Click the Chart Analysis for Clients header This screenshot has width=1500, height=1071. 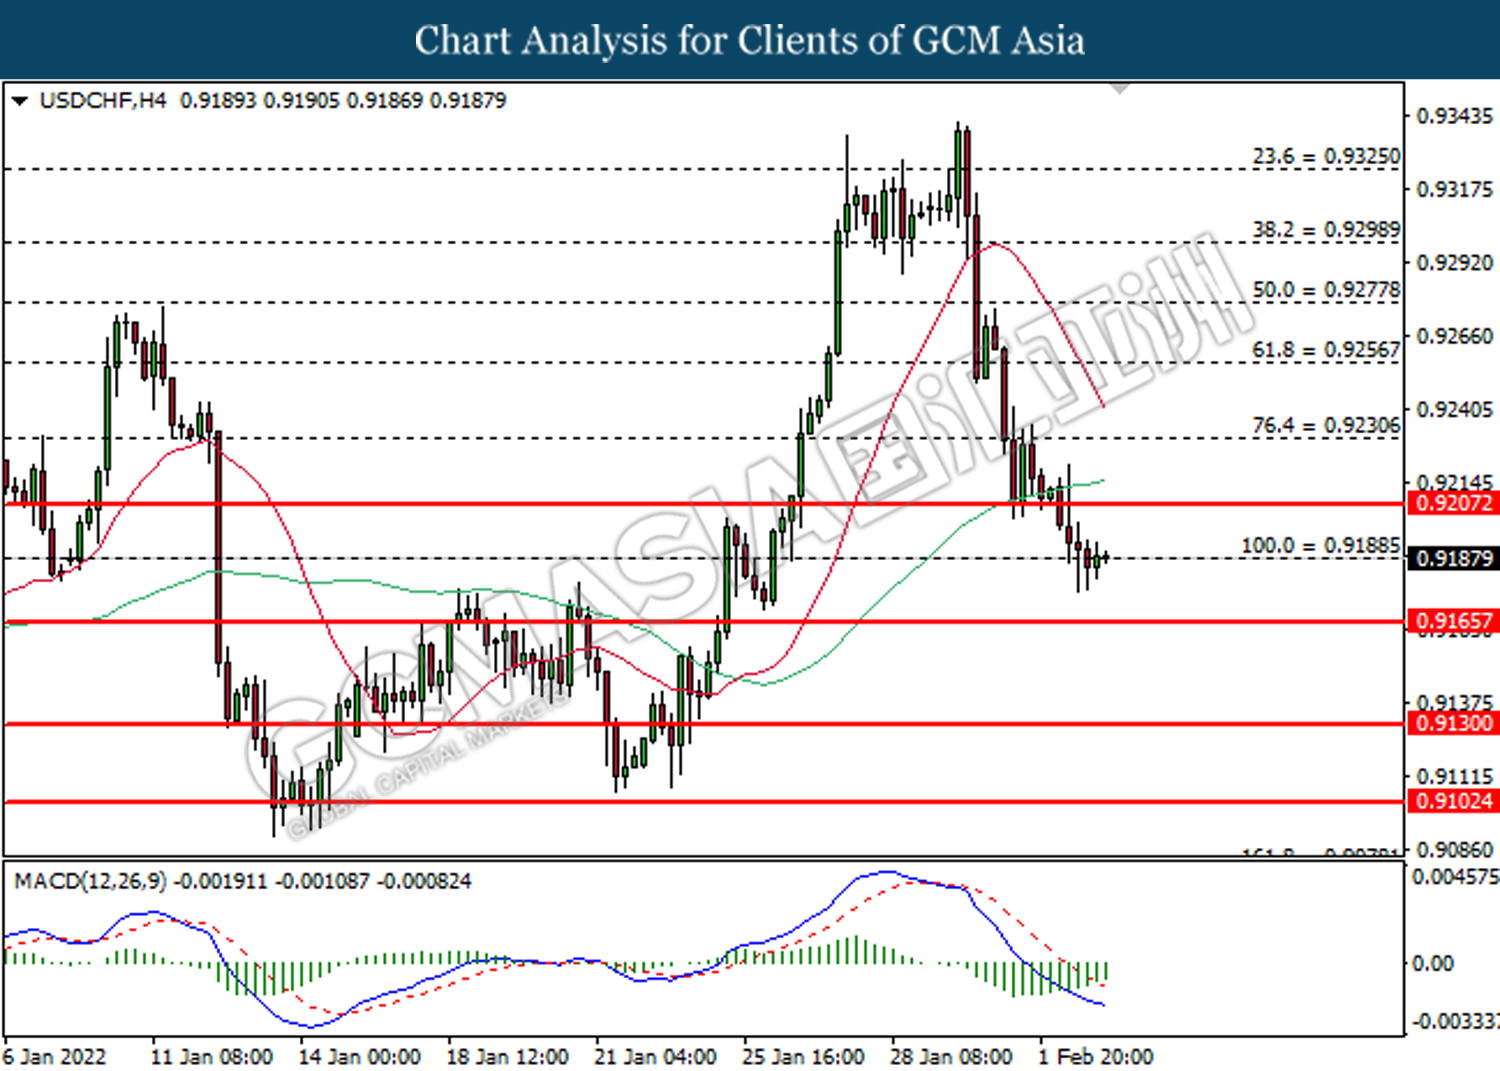pyautogui.click(x=750, y=41)
